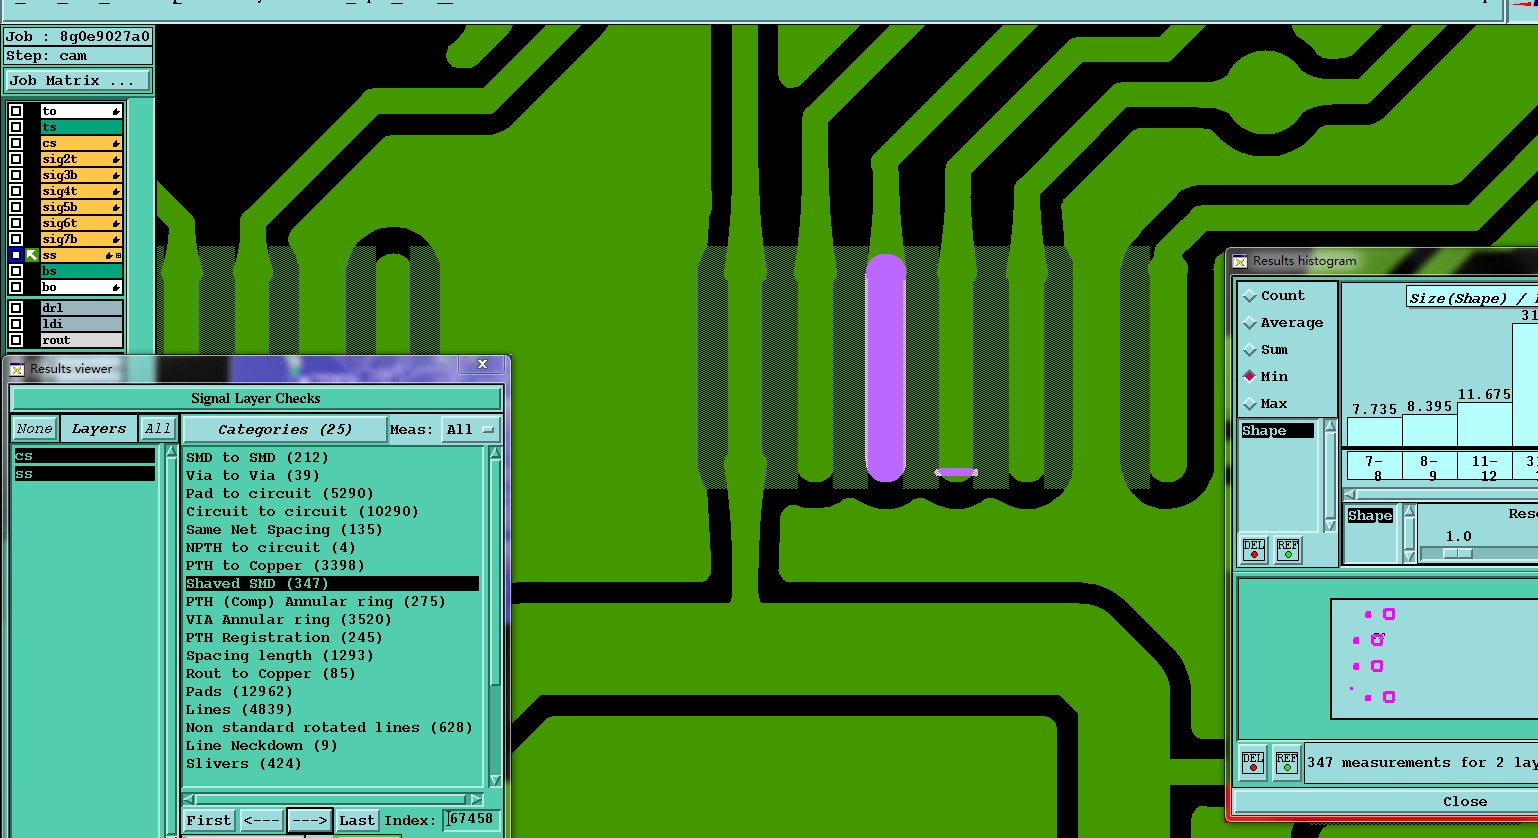Select the ldi layer row

81,324
